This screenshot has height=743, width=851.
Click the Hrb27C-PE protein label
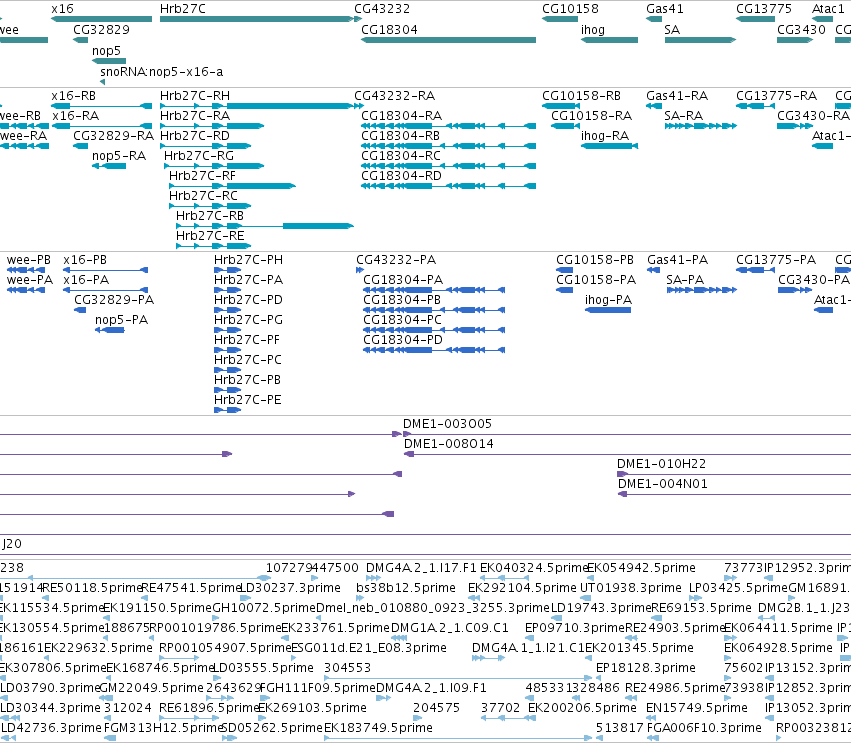pyautogui.click(x=247, y=400)
